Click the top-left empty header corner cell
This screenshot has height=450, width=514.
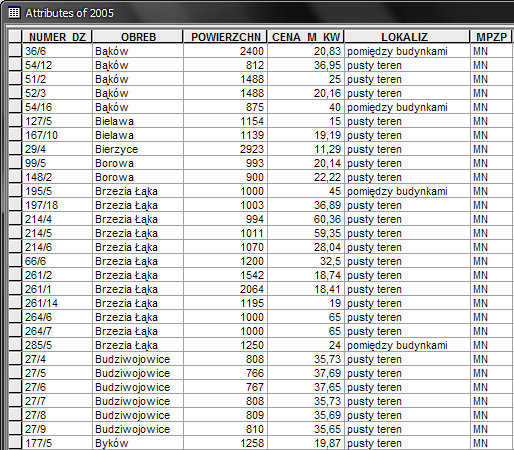click(x=15, y=37)
